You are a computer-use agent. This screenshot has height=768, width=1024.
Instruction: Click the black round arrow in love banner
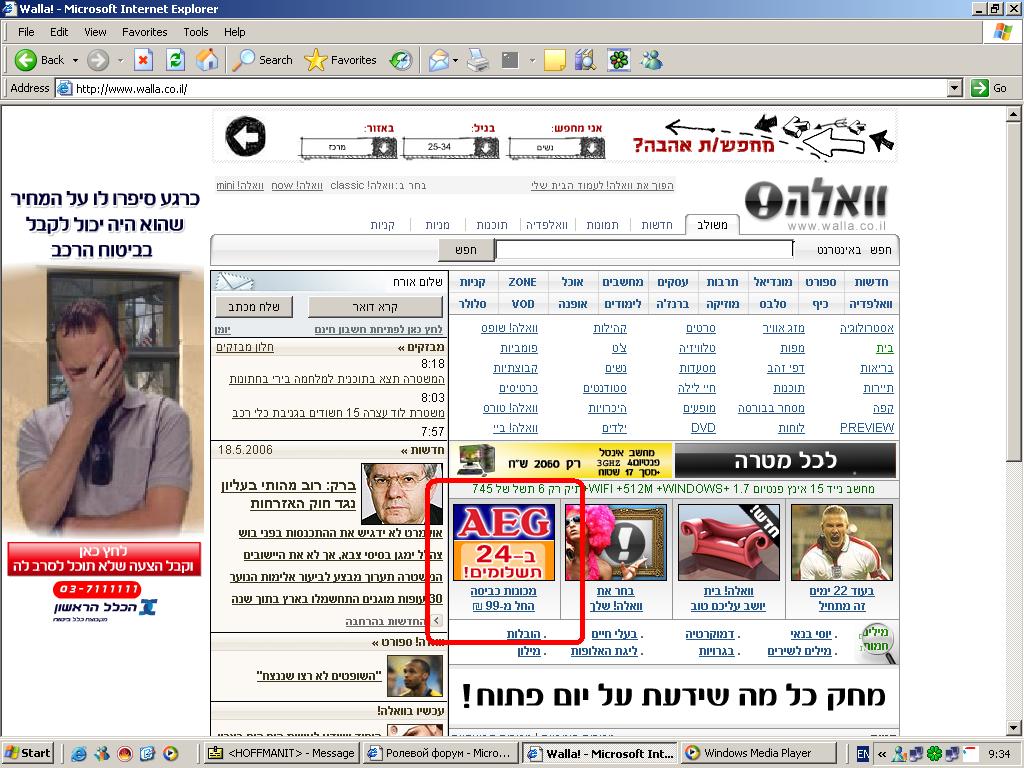pos(246,136)
